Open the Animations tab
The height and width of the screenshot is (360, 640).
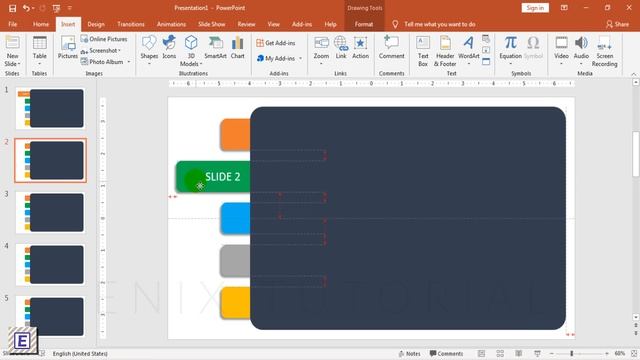(171, 24)
